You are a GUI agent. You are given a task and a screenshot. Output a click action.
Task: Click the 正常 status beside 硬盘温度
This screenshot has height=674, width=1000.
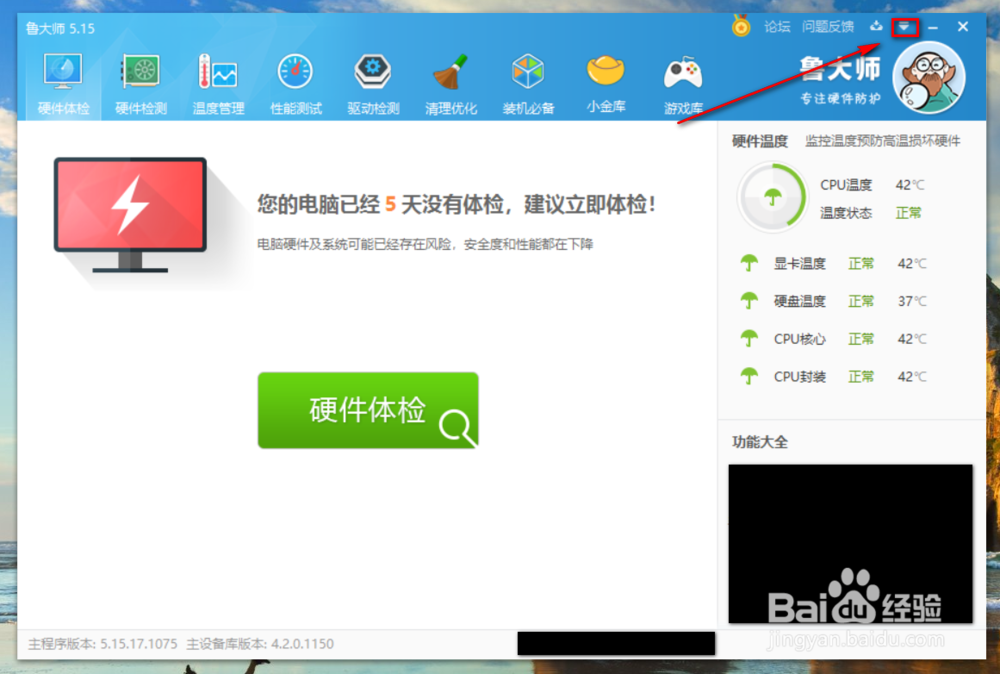[861, 301]
